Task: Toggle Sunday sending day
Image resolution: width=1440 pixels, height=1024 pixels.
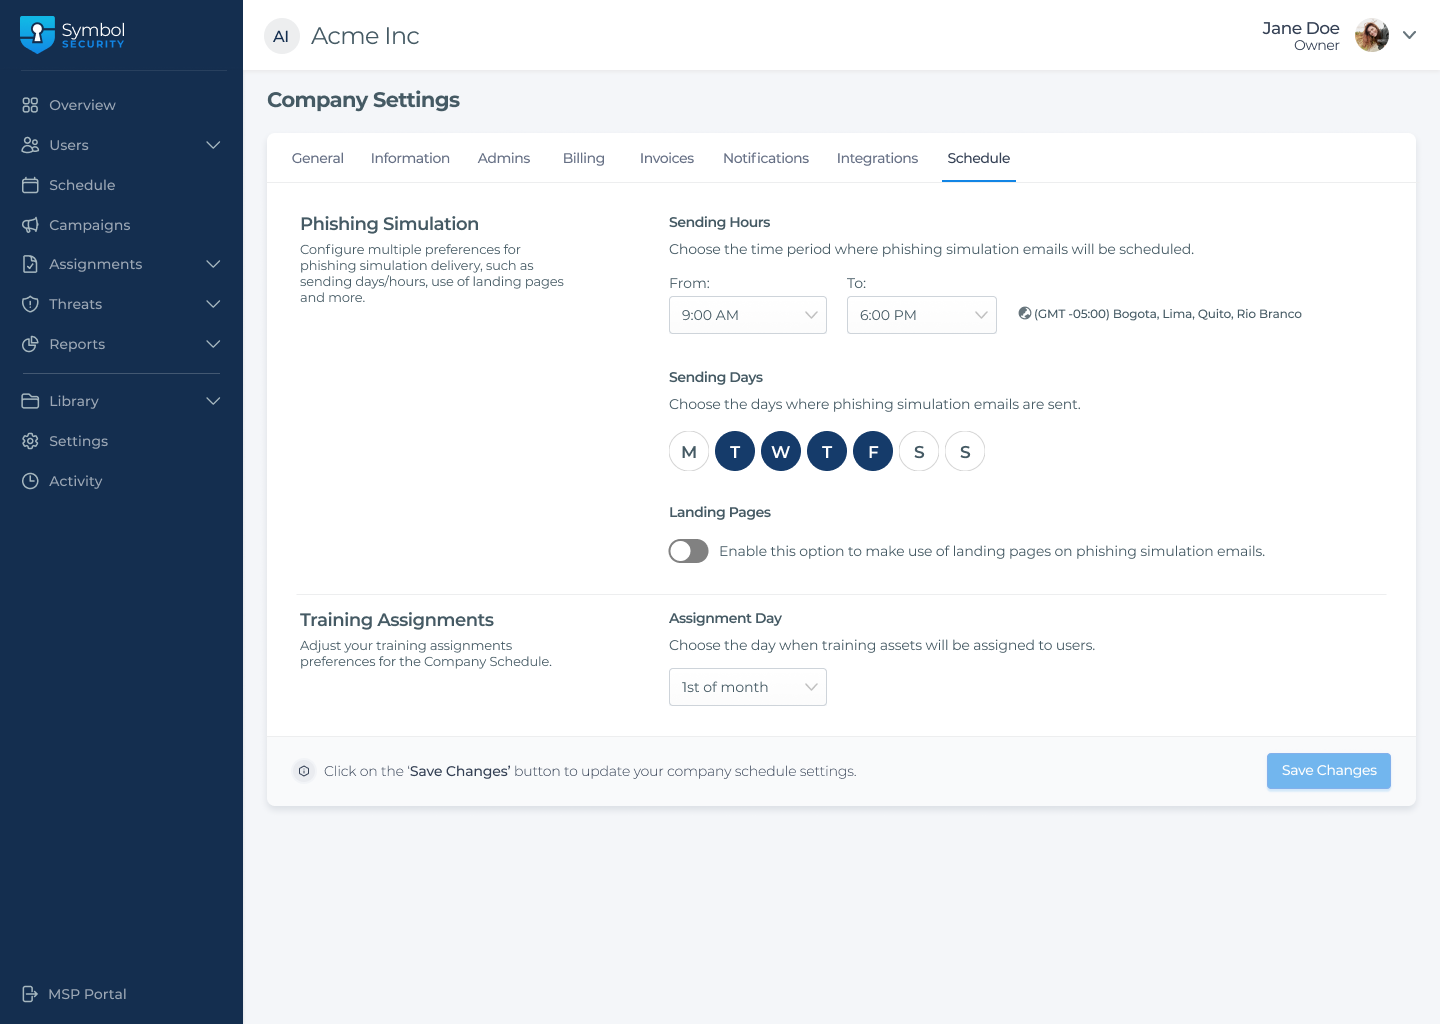Action: click(x=965, y=451)
